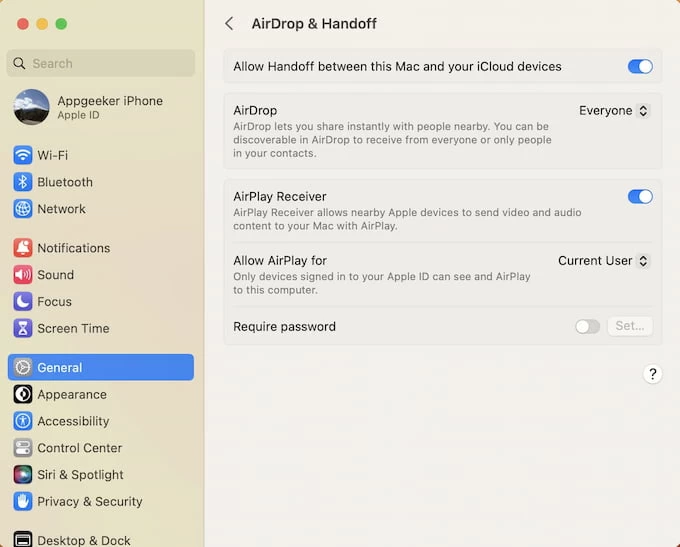Click the 'Apple ID' subtitle text
Image resolution: width=680 pixels, height=547 pixels.
(x=78, y=115)
